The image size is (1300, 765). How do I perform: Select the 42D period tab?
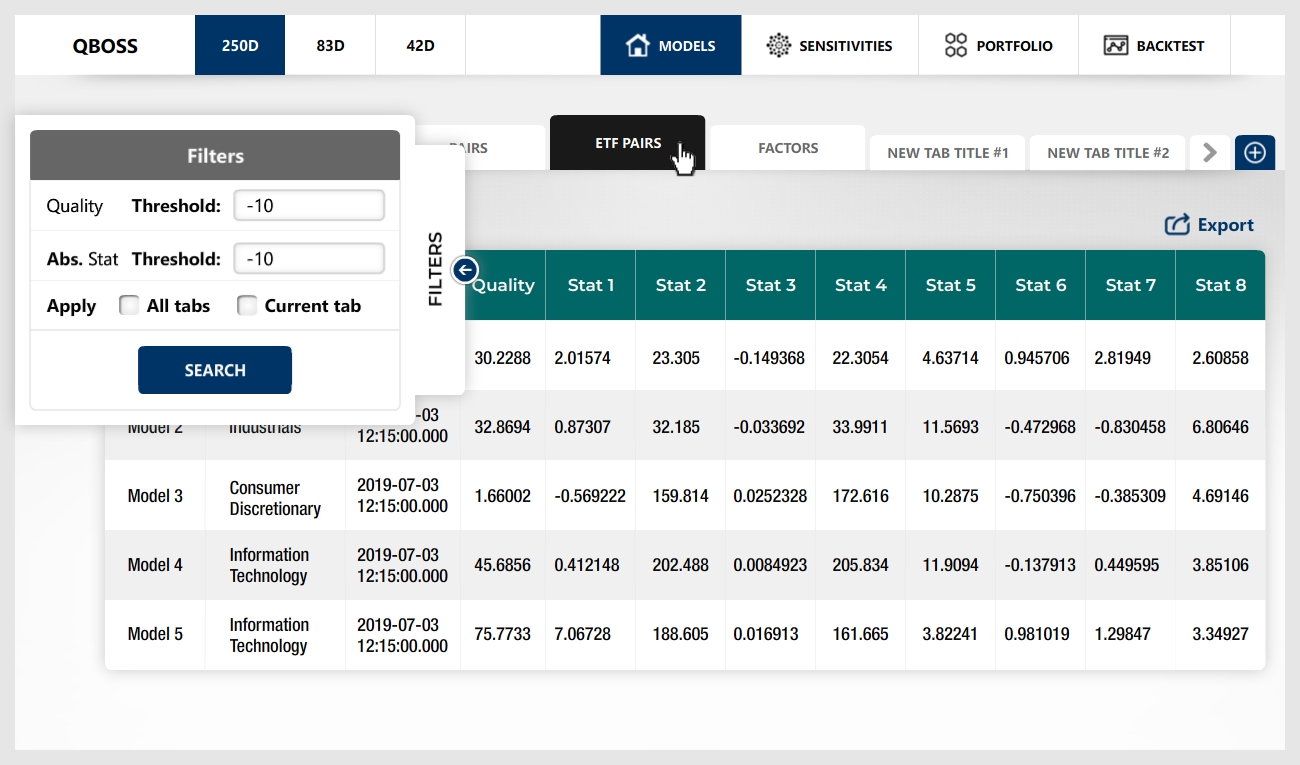point(420,45)
